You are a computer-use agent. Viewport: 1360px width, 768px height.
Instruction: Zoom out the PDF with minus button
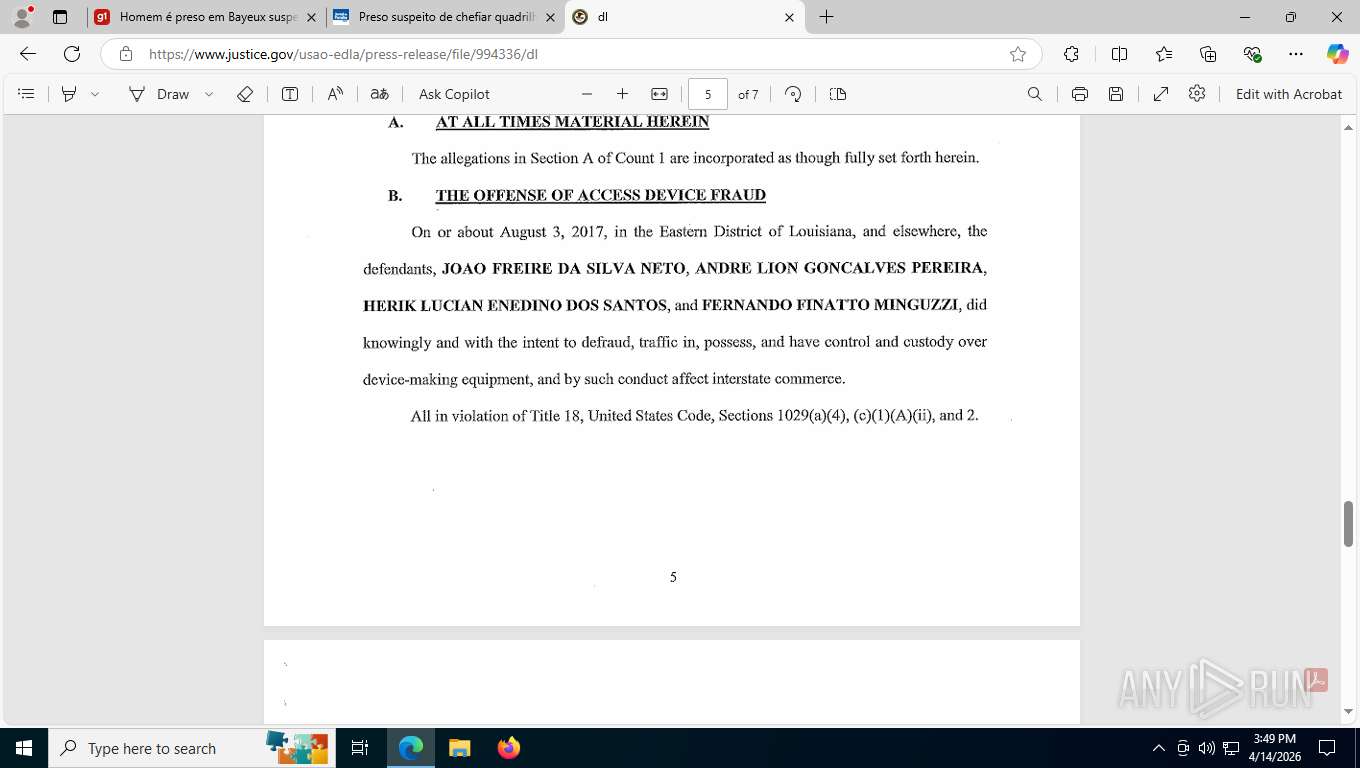click(x=587, y=94)
